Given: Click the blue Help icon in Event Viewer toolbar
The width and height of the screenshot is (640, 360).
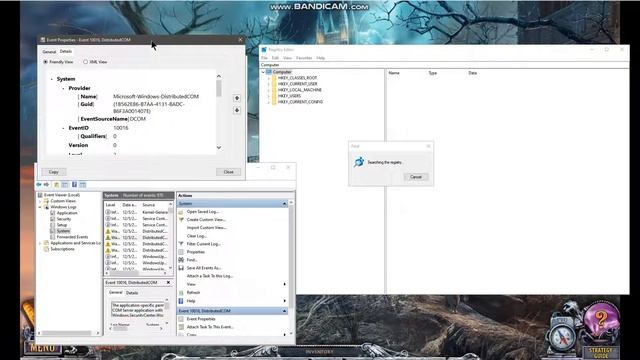Looking at the screenshot, I should 74,184.
